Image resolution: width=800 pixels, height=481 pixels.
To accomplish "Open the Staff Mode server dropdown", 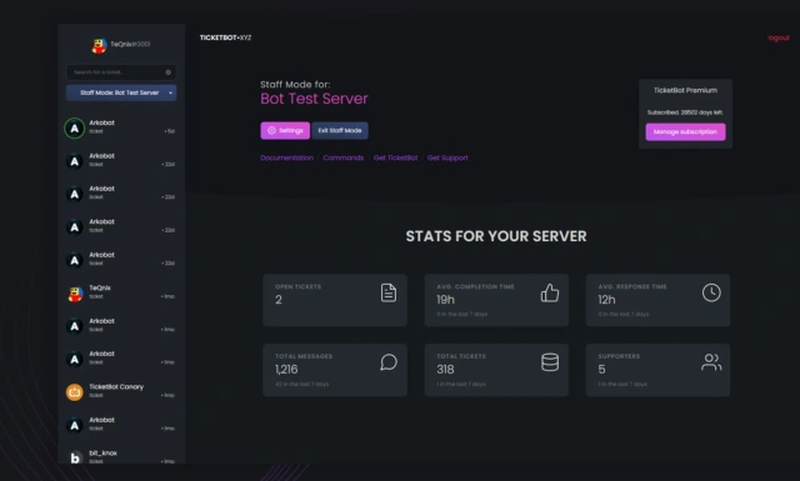I will (x=121, y=93).
